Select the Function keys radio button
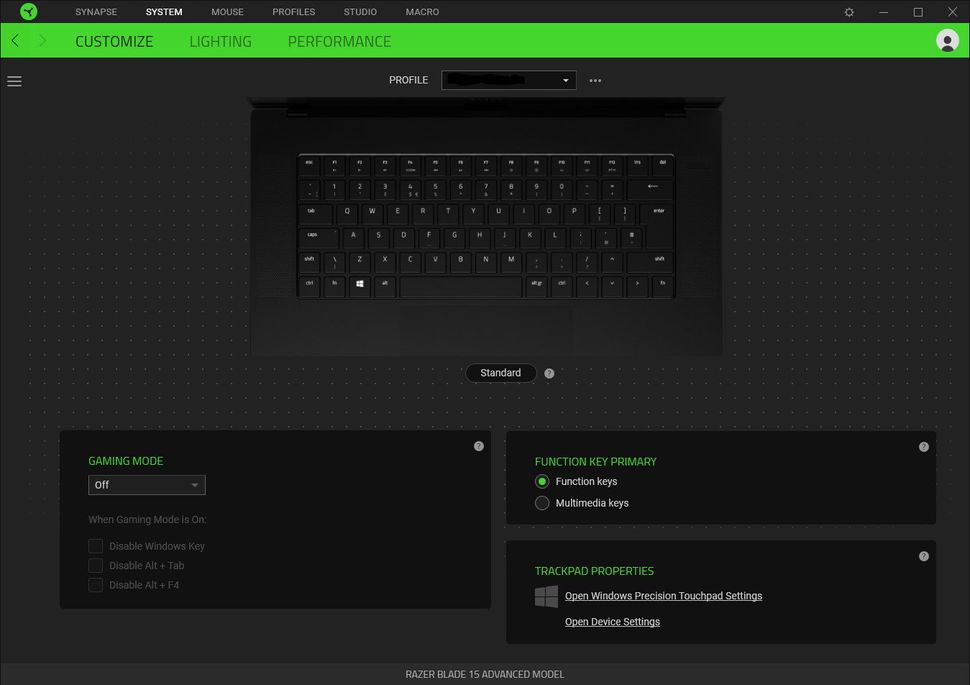The width and height of the screenshot is (970, 685). point(542,481)
